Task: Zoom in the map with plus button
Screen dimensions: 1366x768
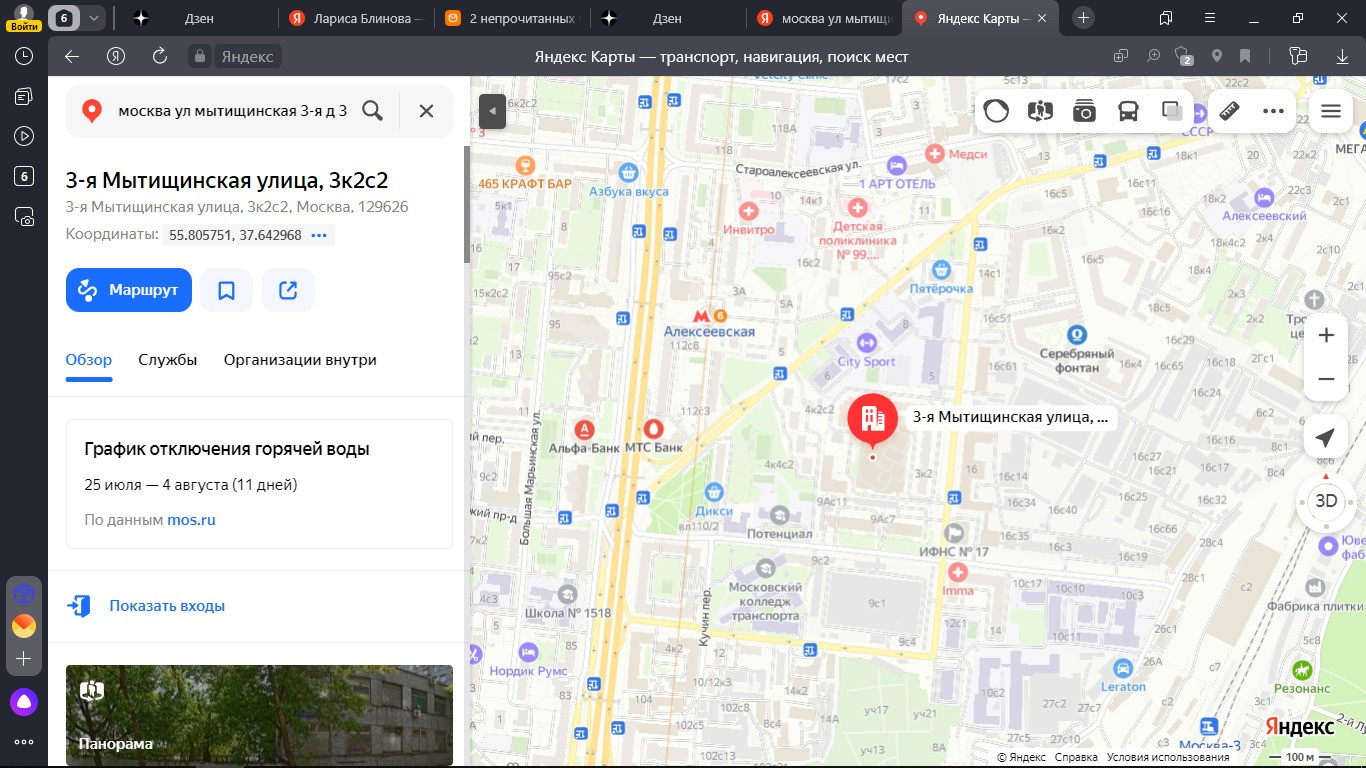Action: [x=1326, y=335]
